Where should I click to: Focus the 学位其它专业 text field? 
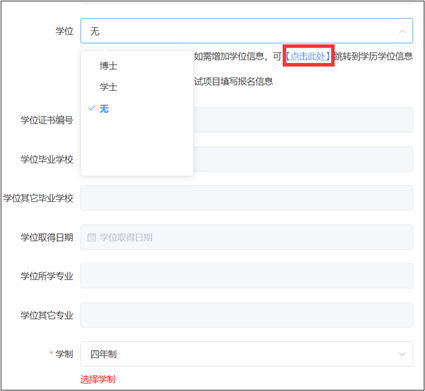[x=247, y=315]
